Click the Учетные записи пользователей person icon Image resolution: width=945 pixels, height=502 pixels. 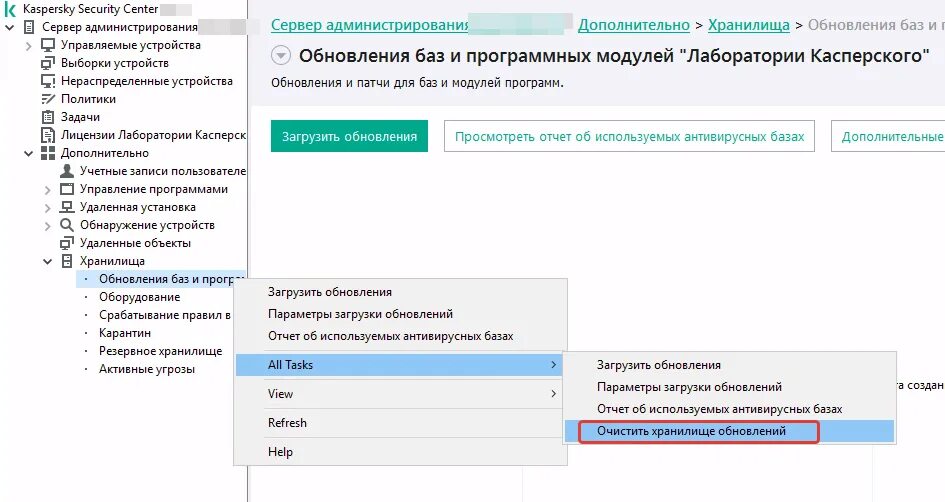[67, 171]
